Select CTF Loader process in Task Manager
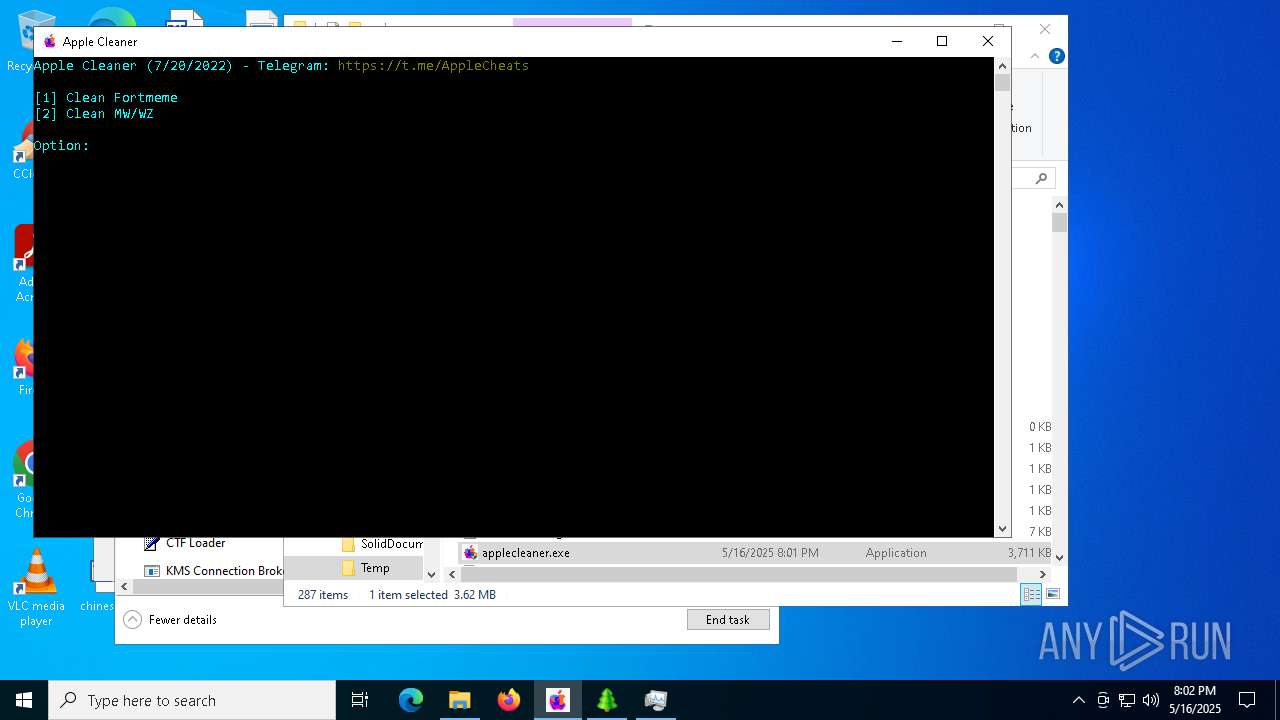Viewport: 1280px width, 720px height. [x=195, y=543]
